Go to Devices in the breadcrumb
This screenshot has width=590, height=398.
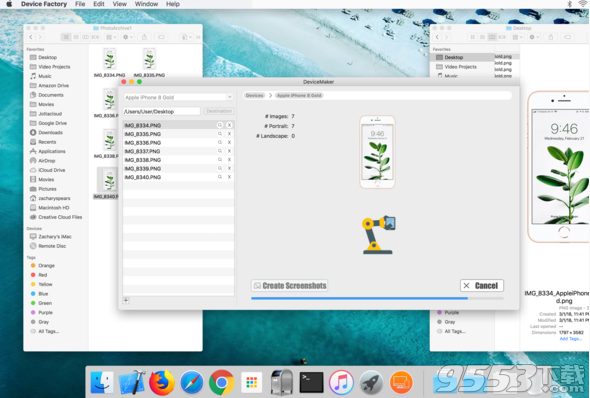click(x=255, y=96)
